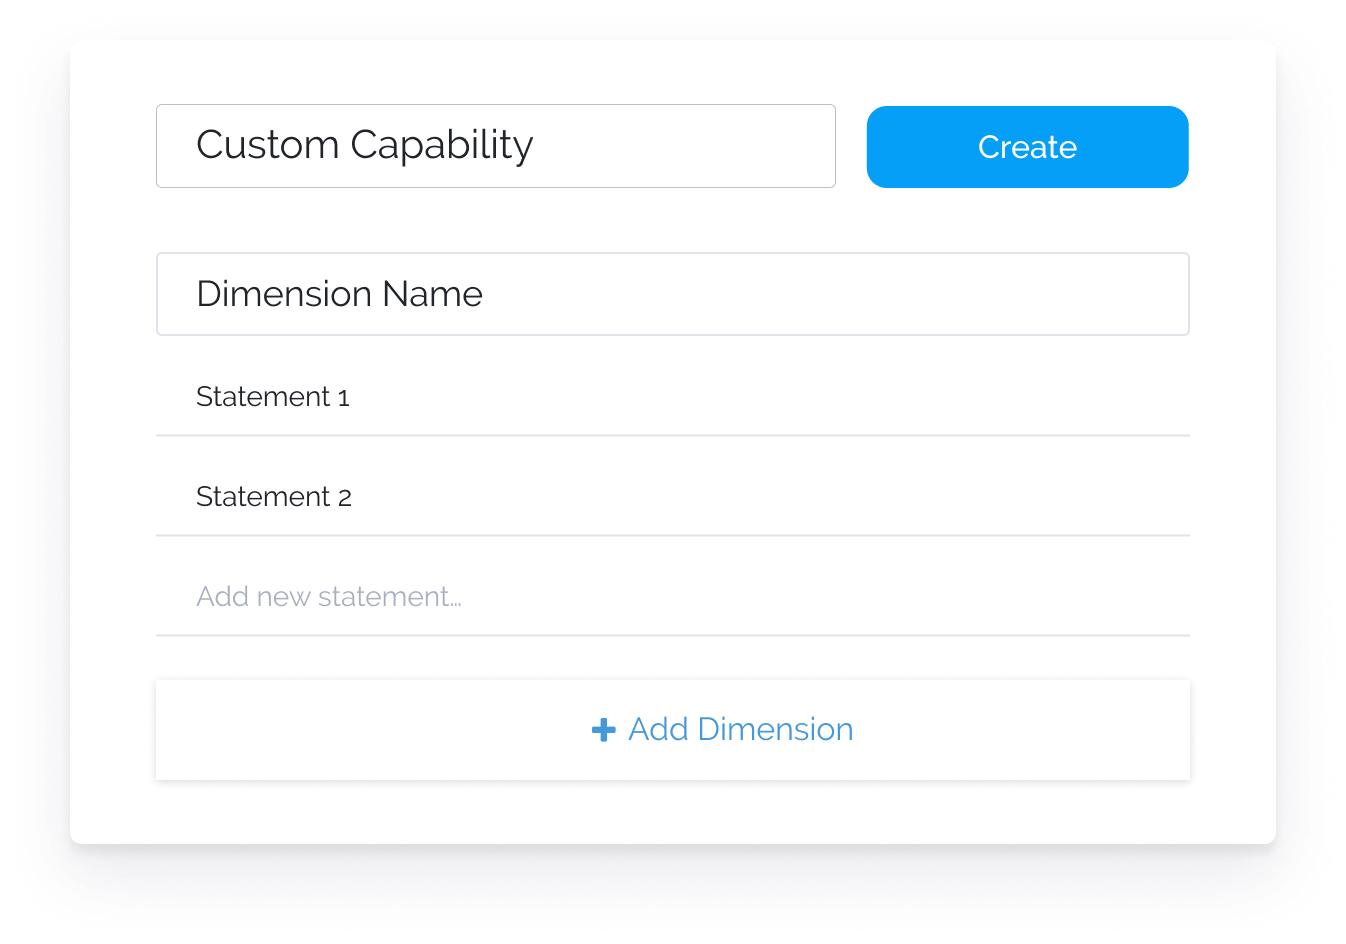1346x944 pixels.
Task: Edit the 'Dimension Name' heading text
Action: pyautogui.click(x=340, y=294)
